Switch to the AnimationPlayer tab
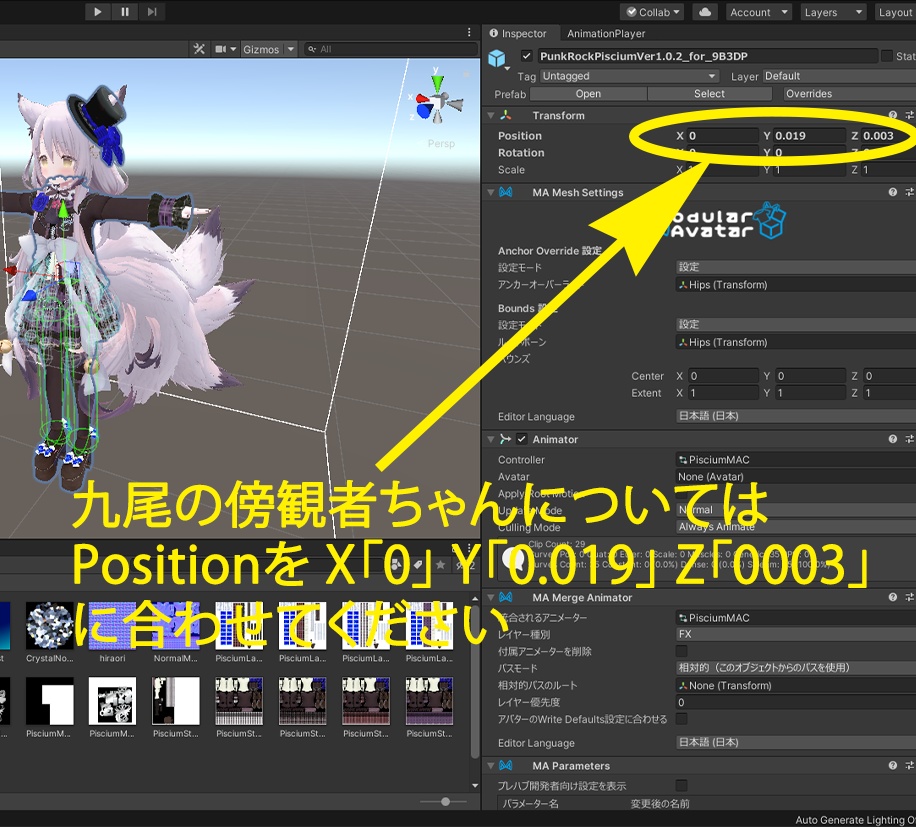 pos(606,34)
